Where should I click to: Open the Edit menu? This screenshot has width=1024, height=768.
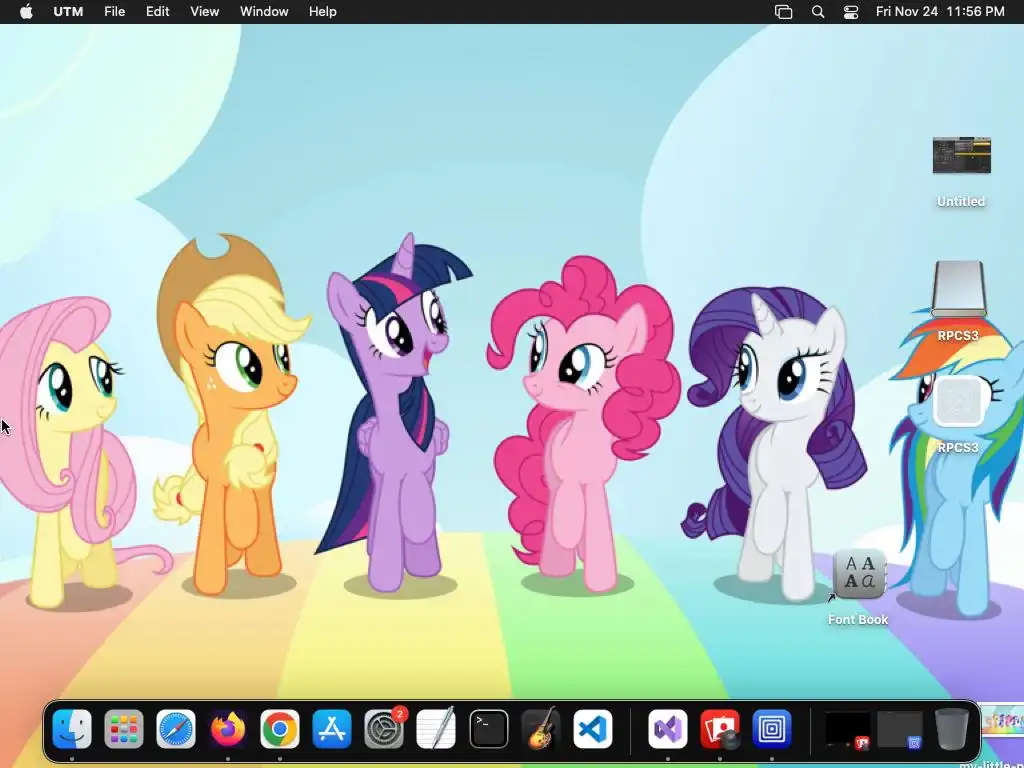tap(157, 12)
